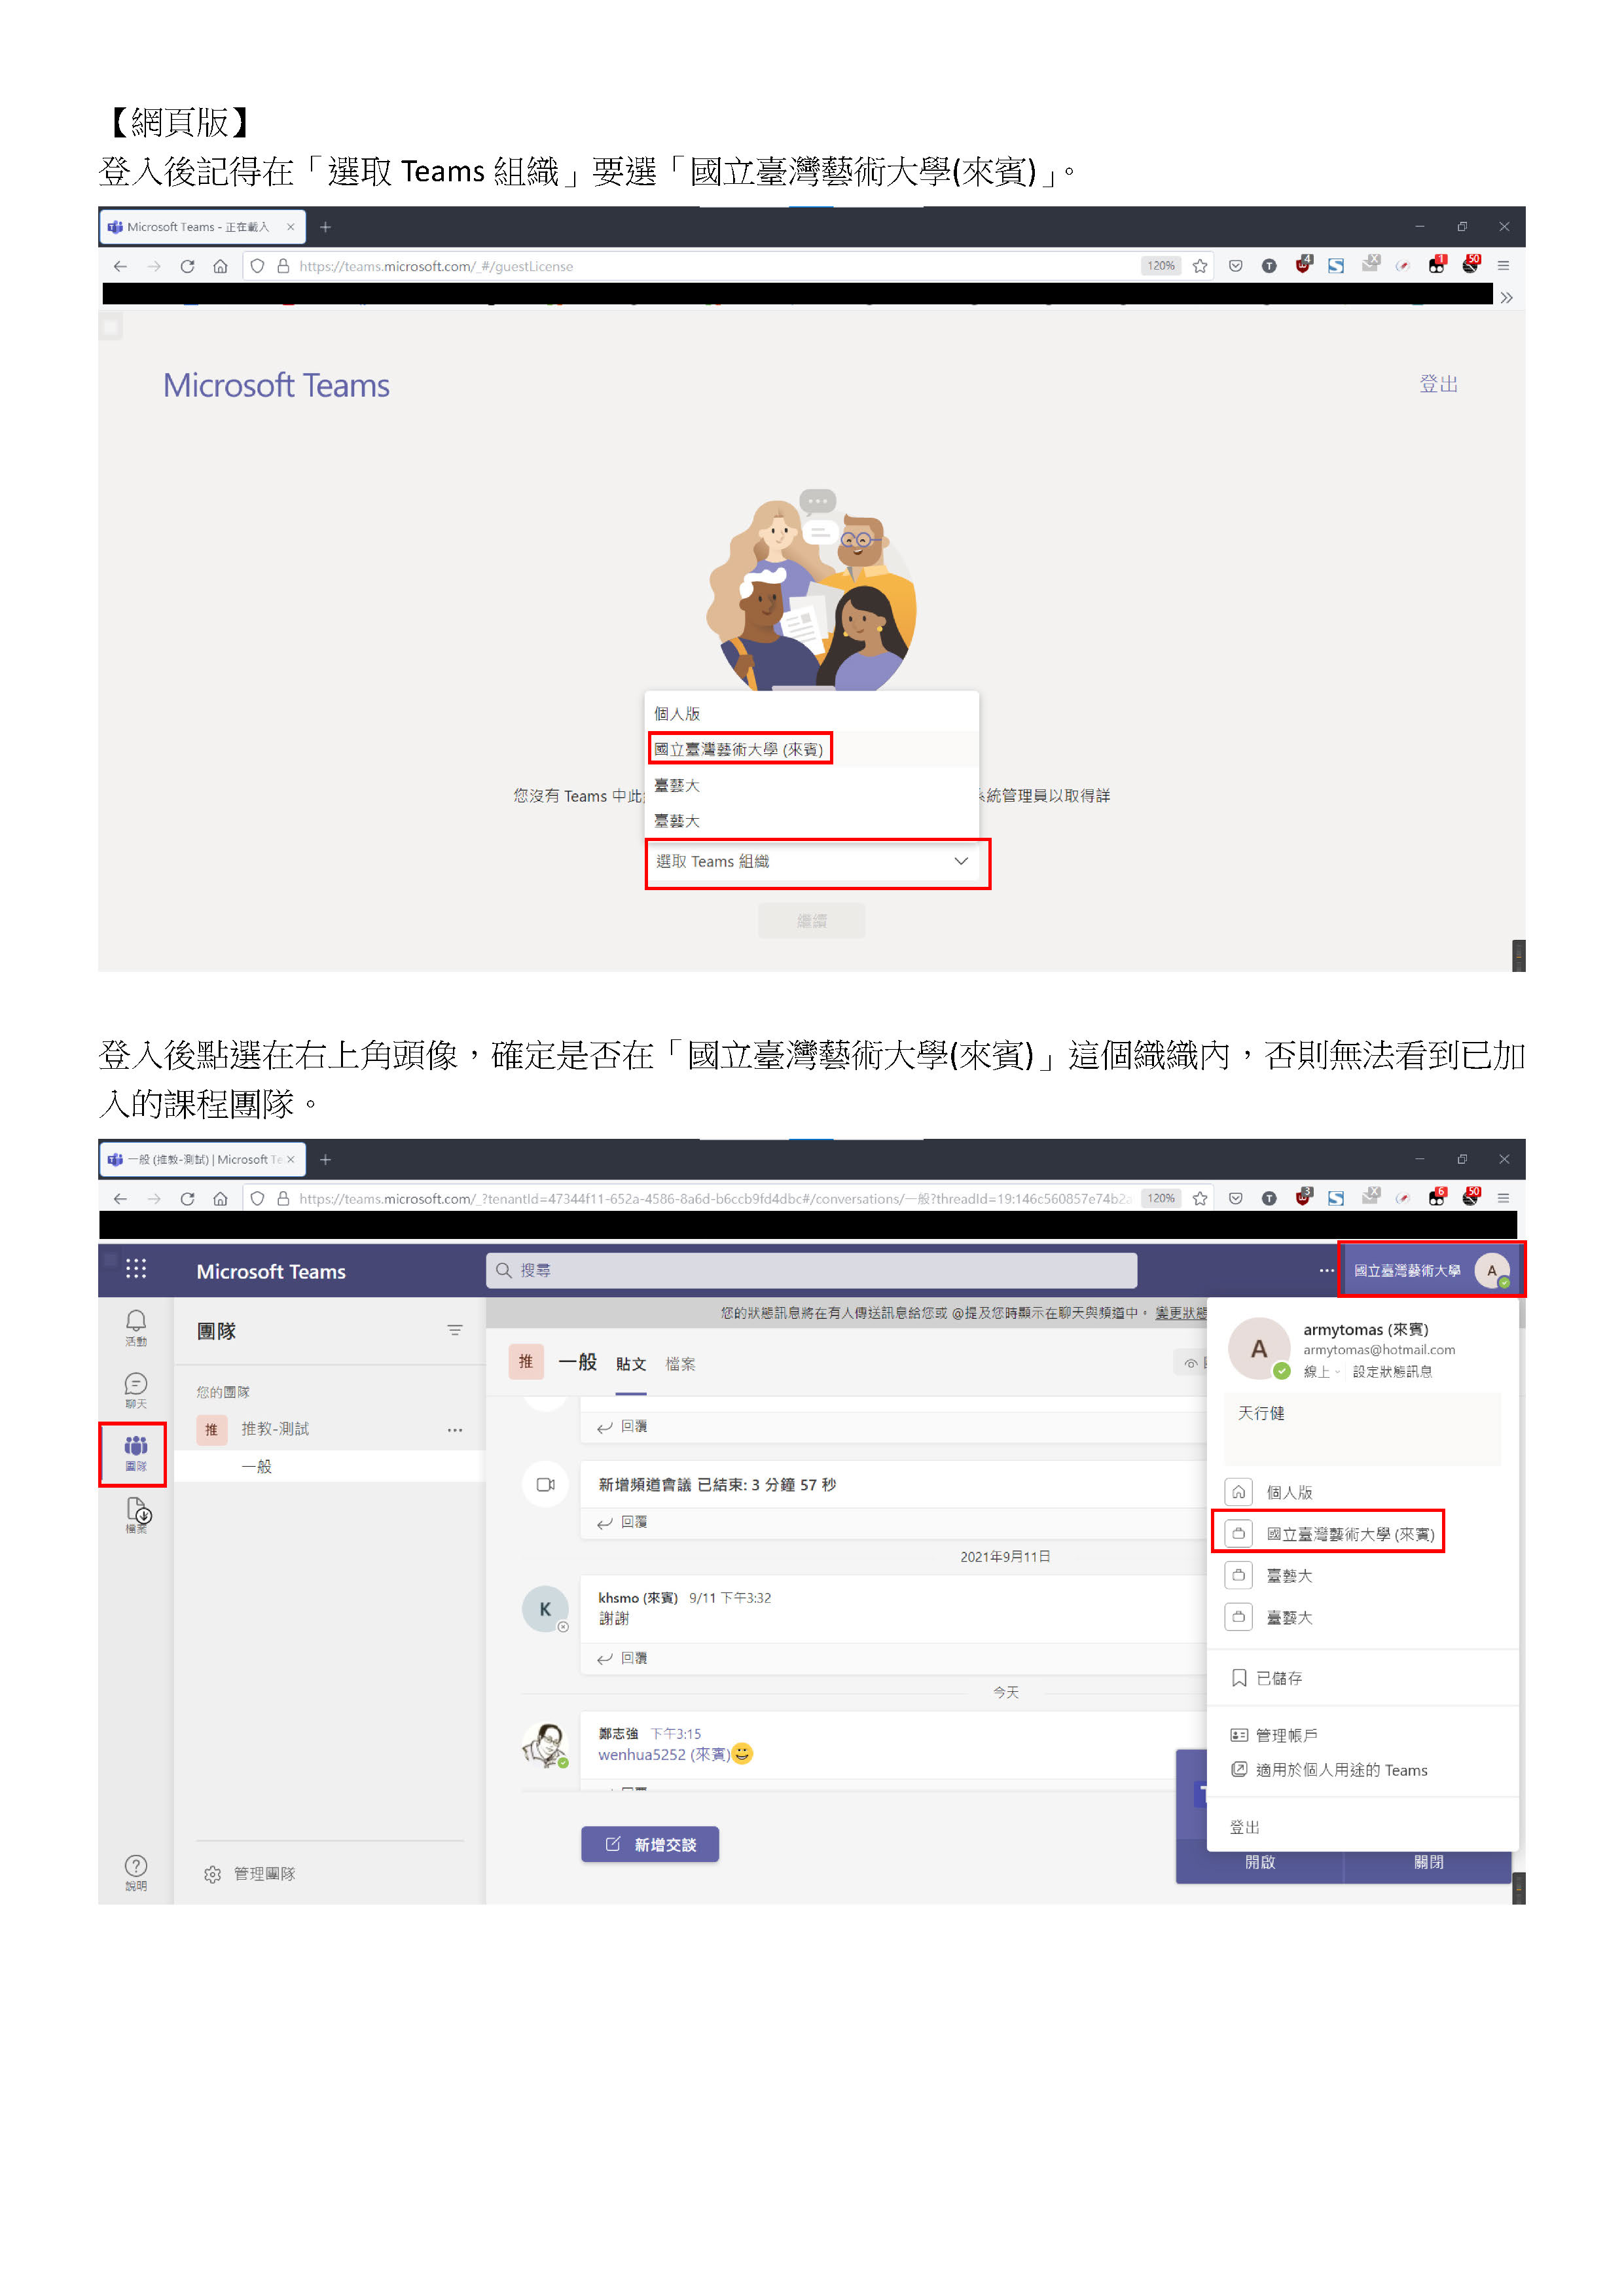Click the 登出 link on landing page
The image size is (1624, 2296).
pos(1438,384)
